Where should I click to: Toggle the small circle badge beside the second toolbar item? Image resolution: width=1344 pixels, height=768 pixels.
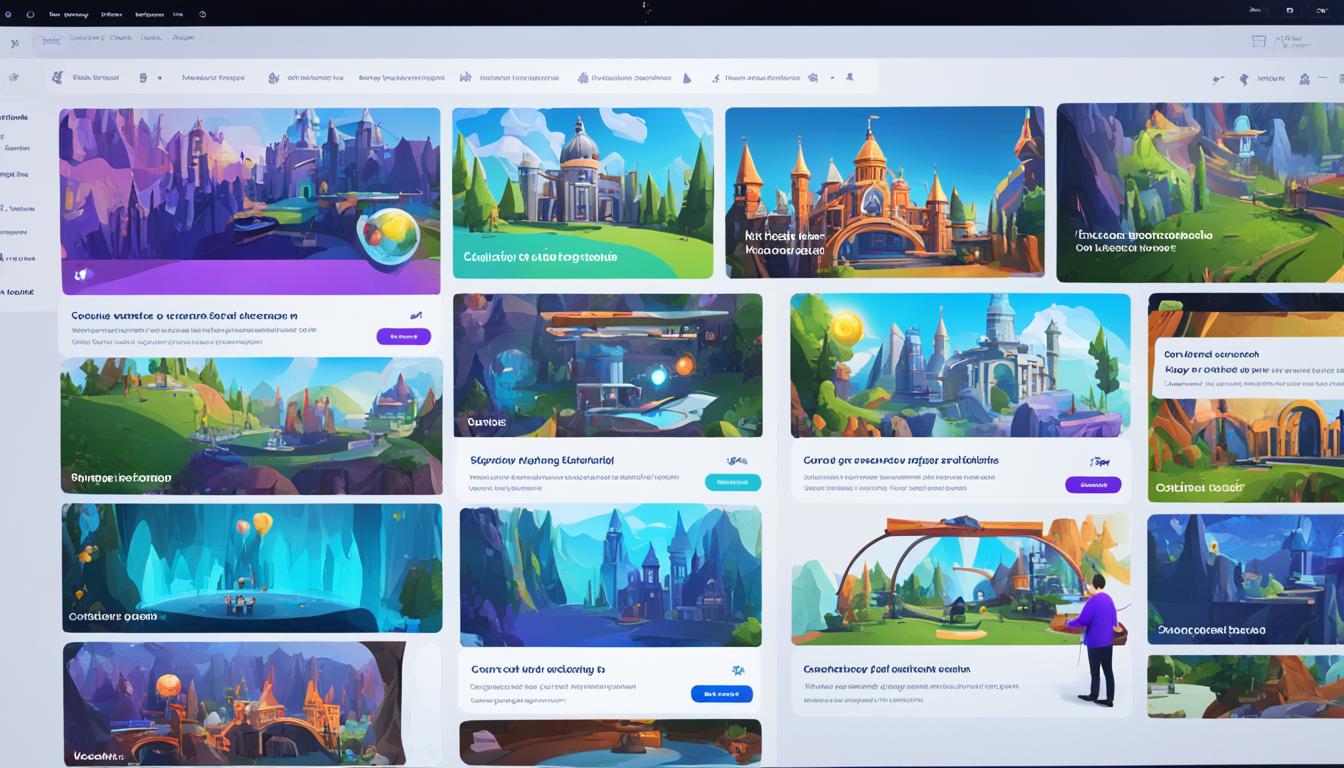click(x=159, y=77)
